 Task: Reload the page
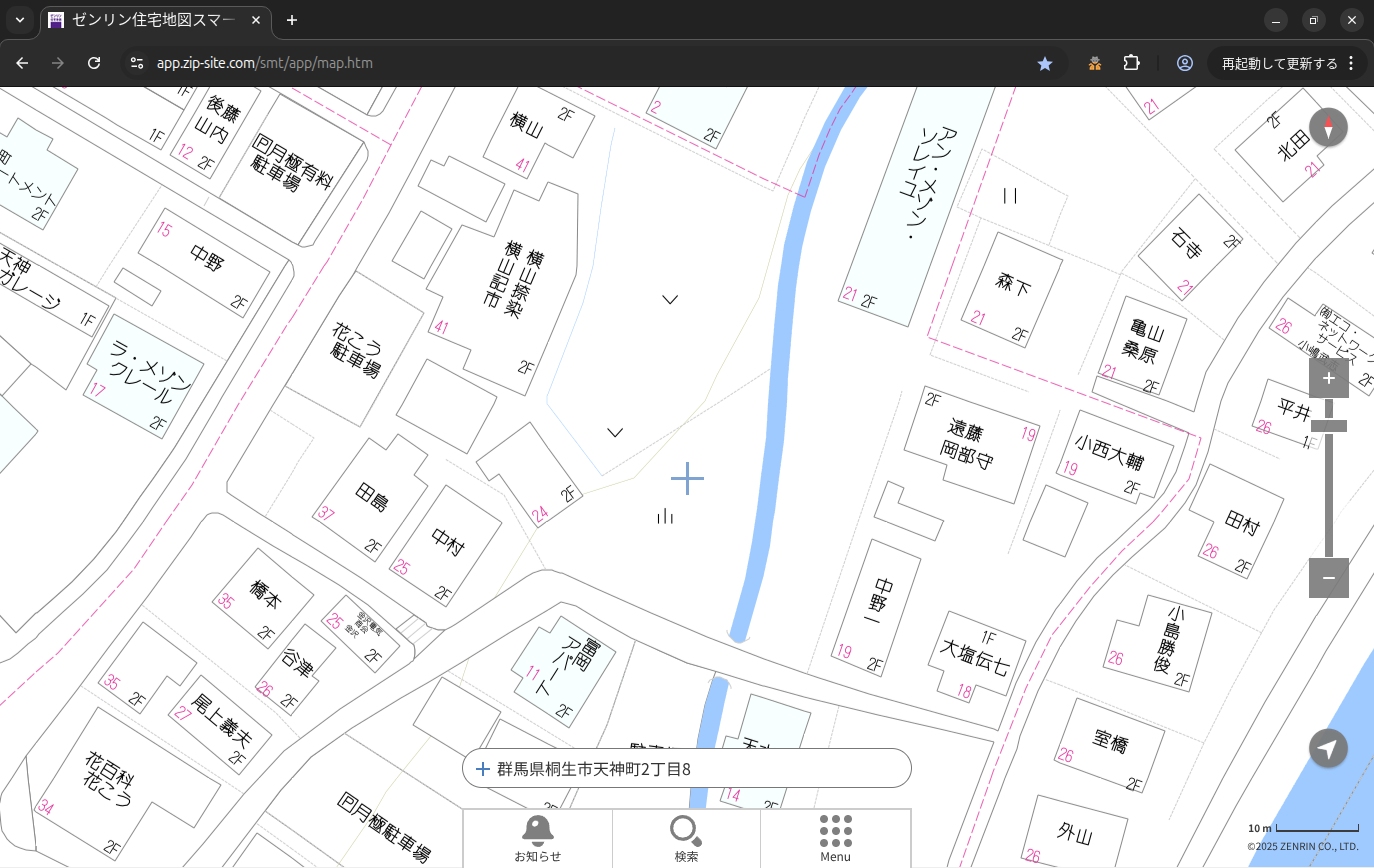94,63
